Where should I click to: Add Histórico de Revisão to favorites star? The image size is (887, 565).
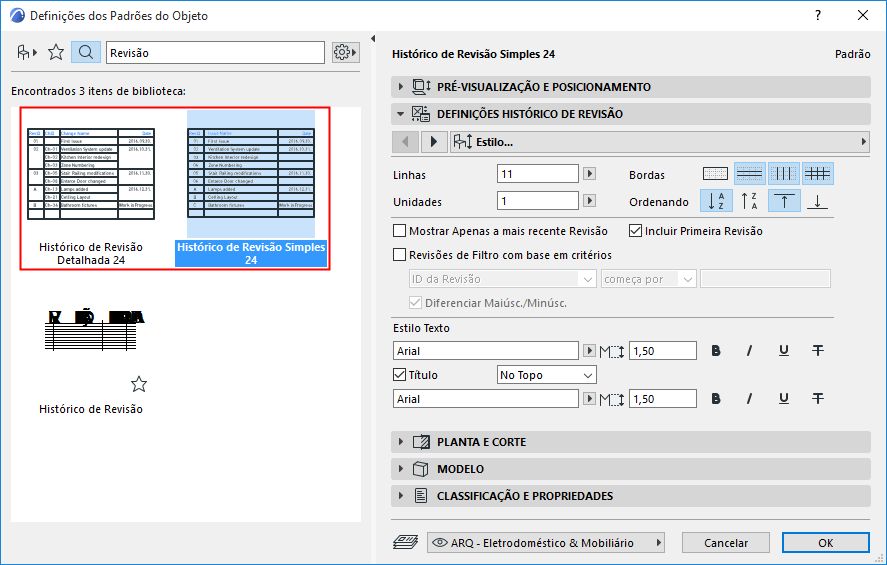139,385
